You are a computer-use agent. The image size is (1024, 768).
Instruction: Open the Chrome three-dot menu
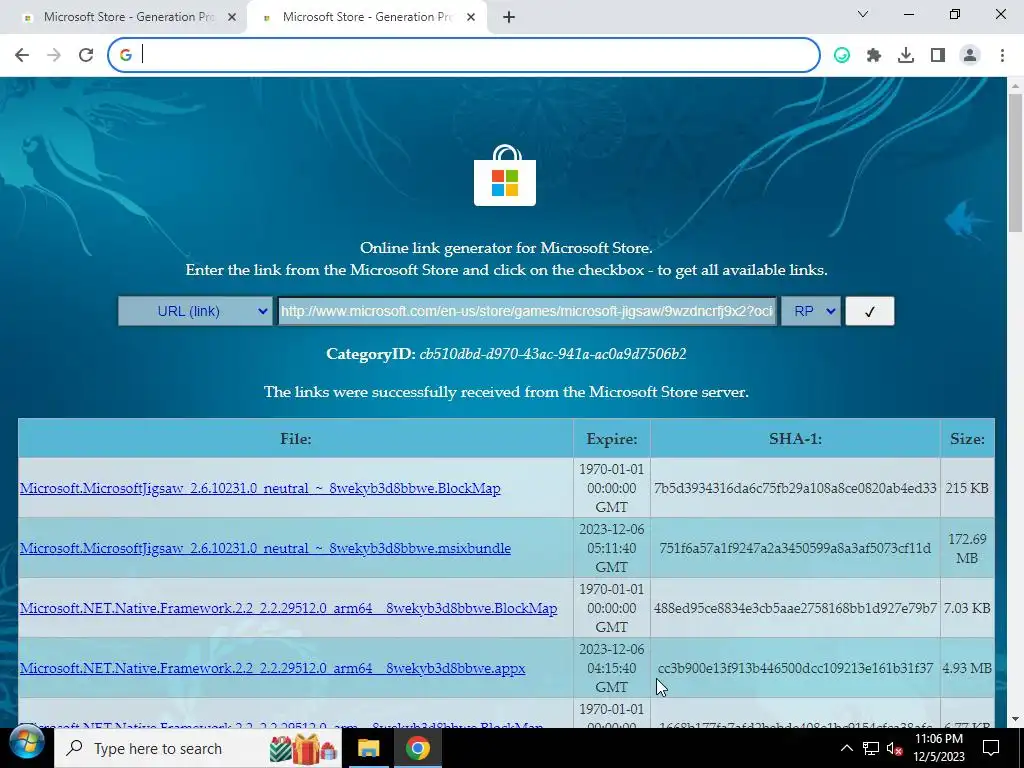pos(1002,56)
